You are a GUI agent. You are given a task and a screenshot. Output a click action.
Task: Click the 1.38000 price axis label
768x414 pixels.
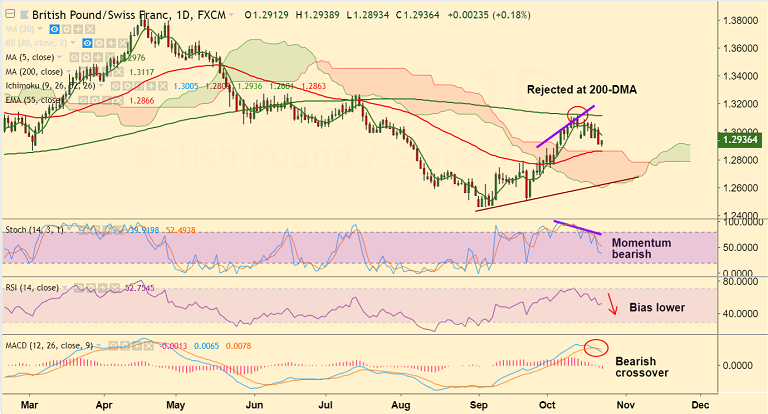[x=742, y=21]
